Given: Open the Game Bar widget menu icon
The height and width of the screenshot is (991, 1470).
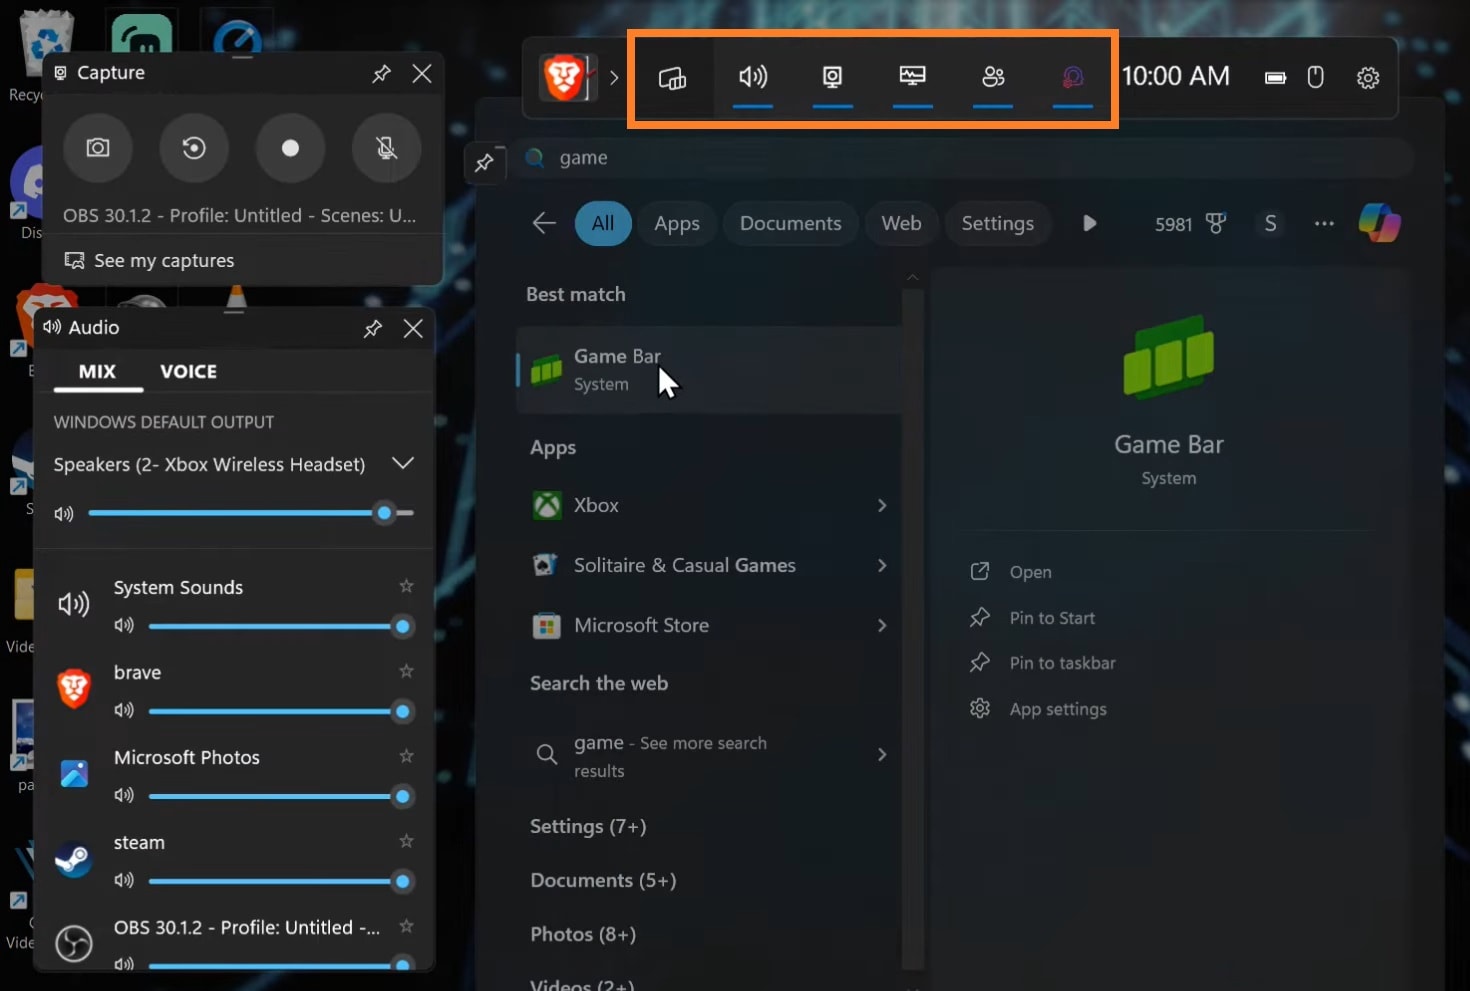Looking at the screenshot, I should 672,78.
